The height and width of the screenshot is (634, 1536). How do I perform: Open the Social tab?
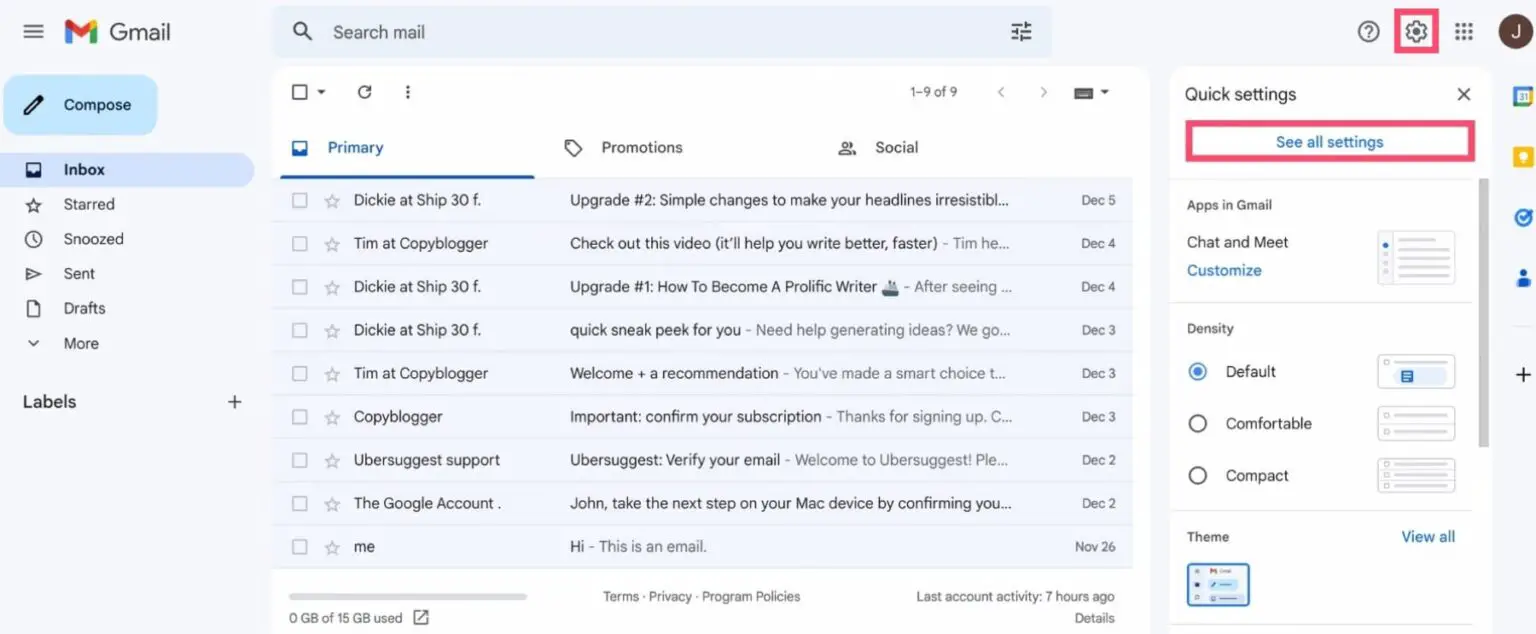click(894, 147)
